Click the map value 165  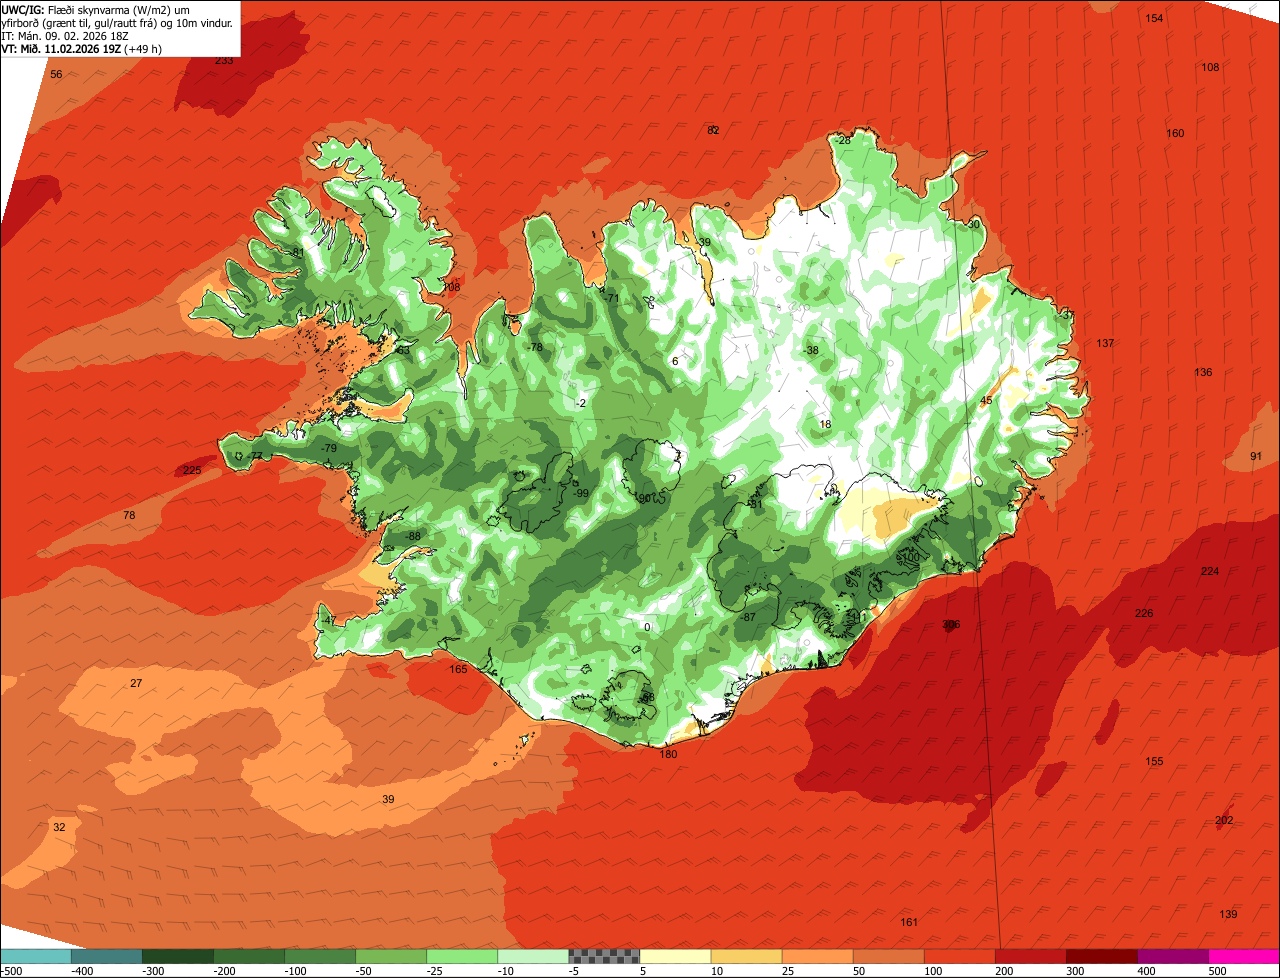tap(458, 670)
